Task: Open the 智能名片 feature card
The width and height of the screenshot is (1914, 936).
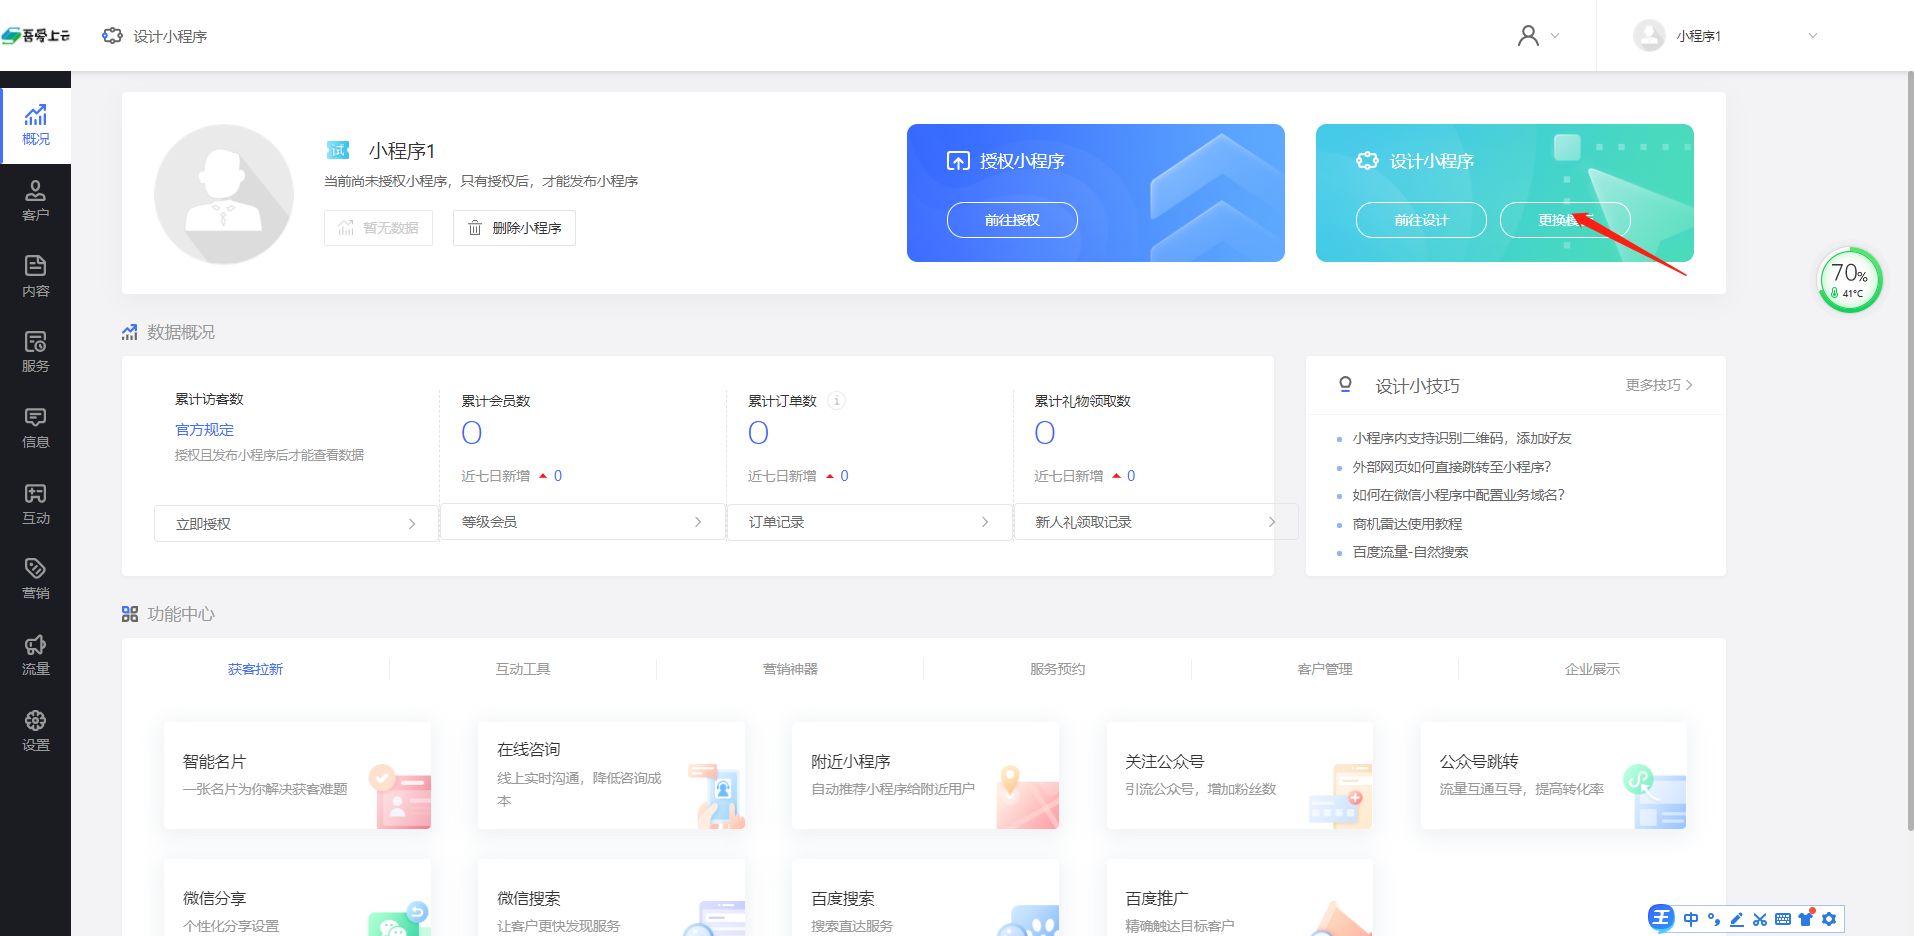Action: pyautogui.click(x=297, y=775)
